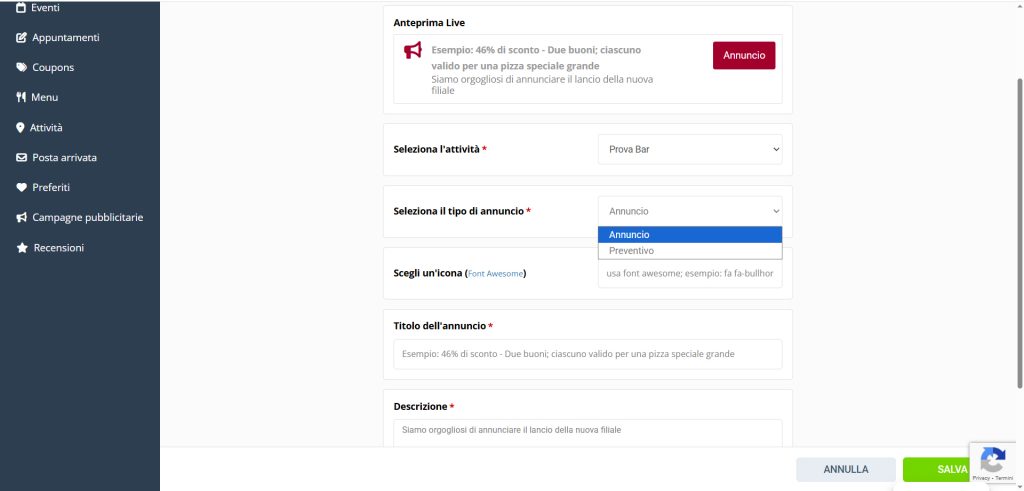Open the Prova Bar activity dropdown
This screenshot has width=1024, height=491.
[x=690, y=150]
